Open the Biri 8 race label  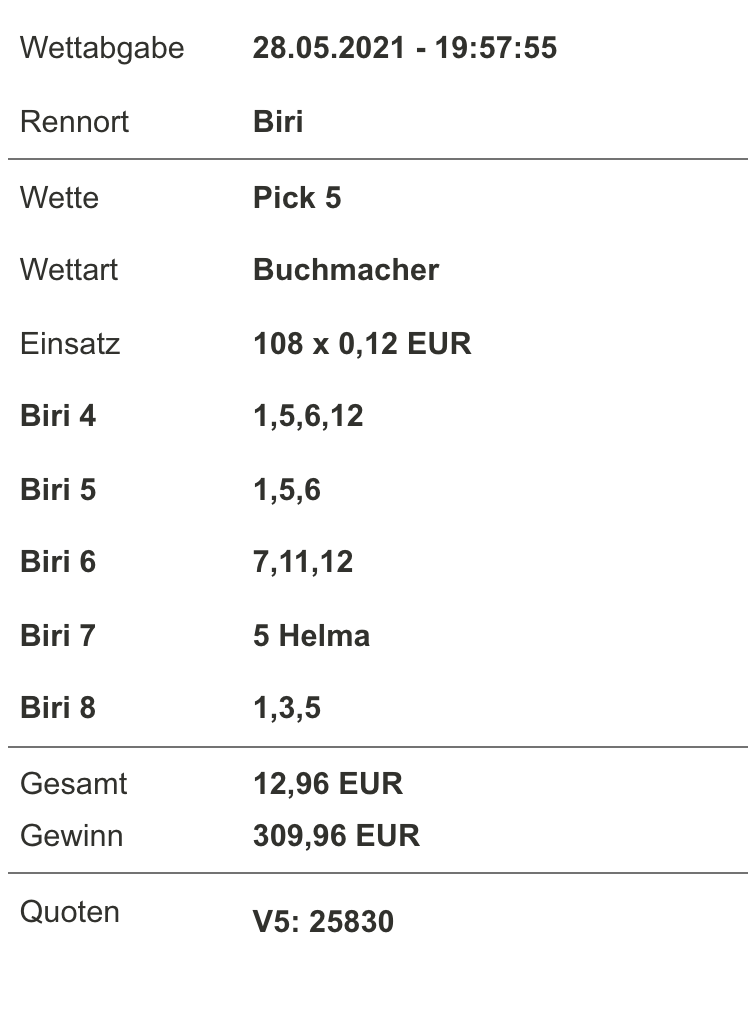tap(58, 708)
